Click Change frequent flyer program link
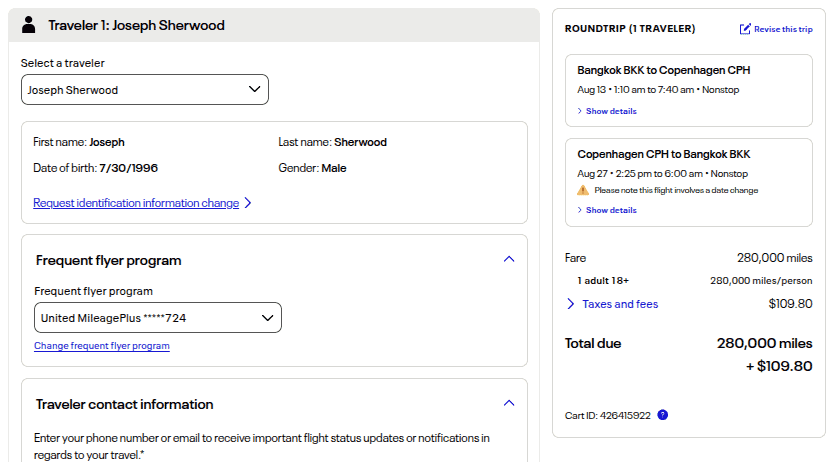 [102, 346]
